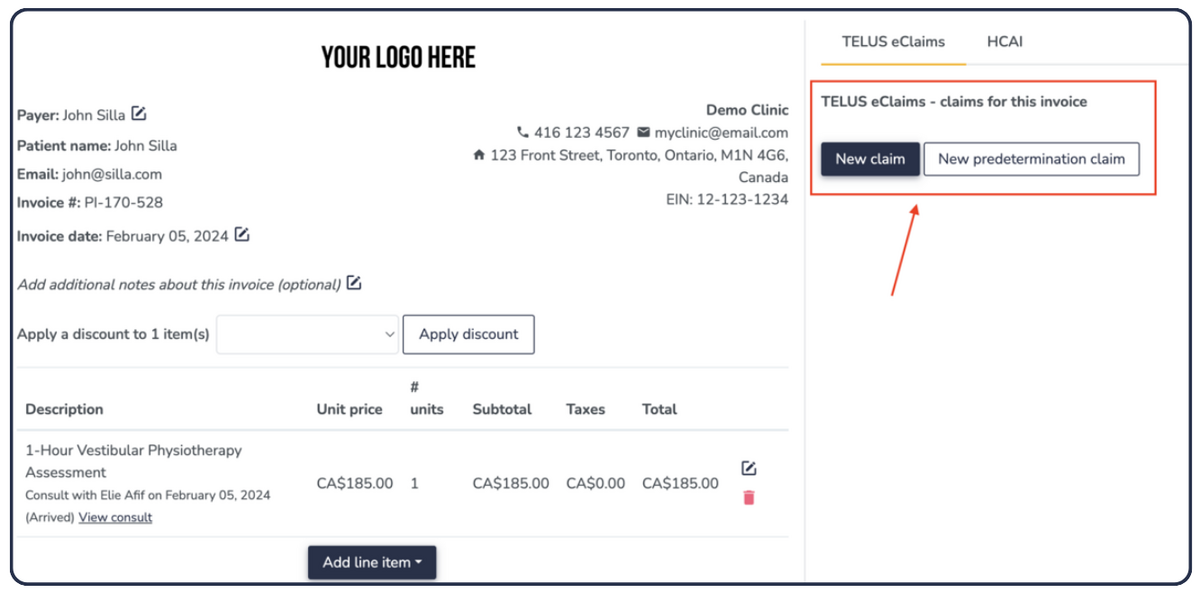Switch to the HCAI tab
The image size is (1200, 593).
click(x=1004, y=42)
